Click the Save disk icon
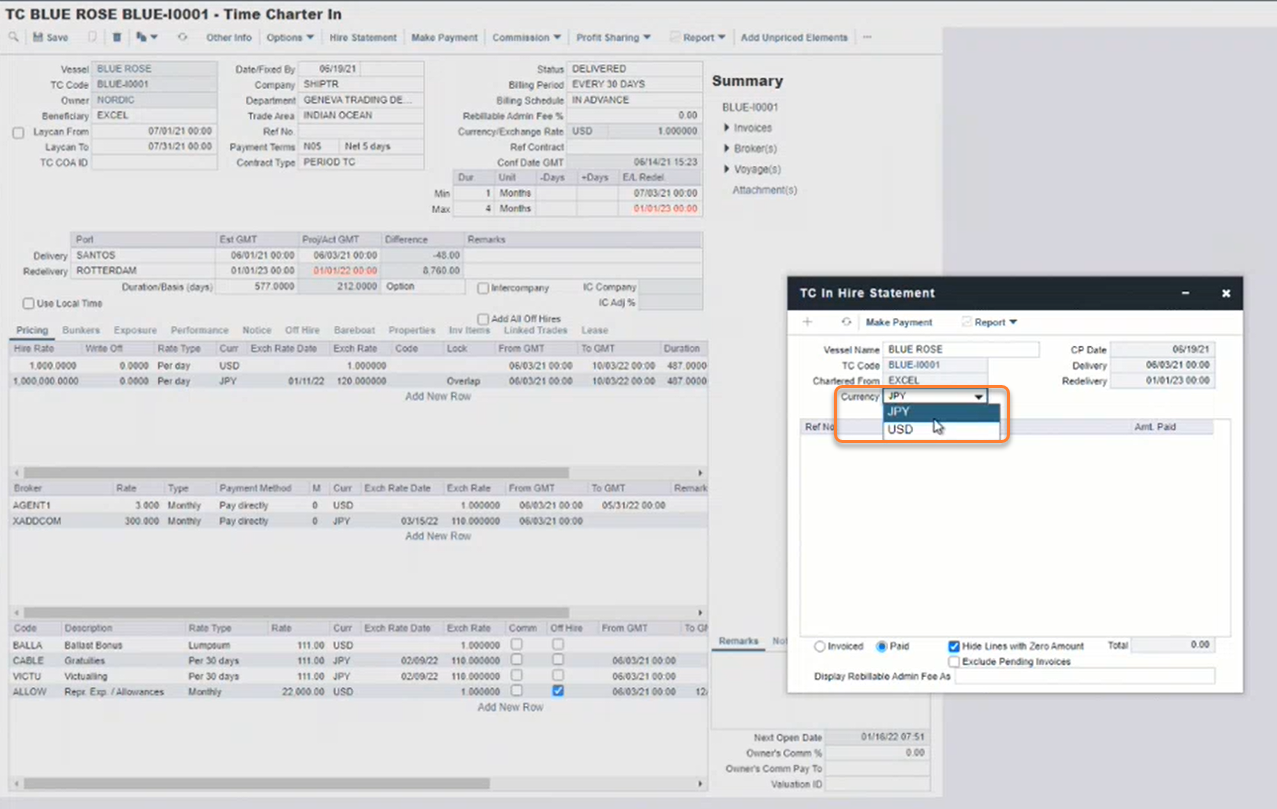This screenshot has width=1277, height=809. [x=50, y=38]
